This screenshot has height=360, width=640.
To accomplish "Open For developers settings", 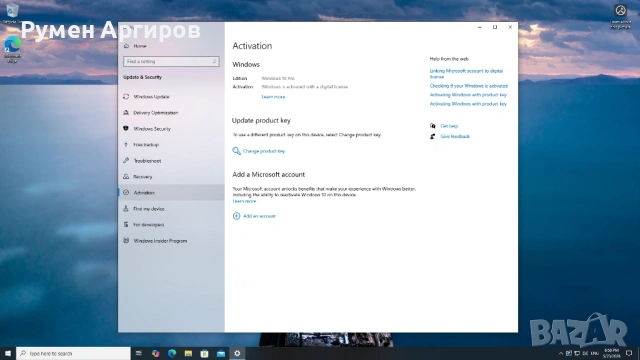I will [171, 224].
